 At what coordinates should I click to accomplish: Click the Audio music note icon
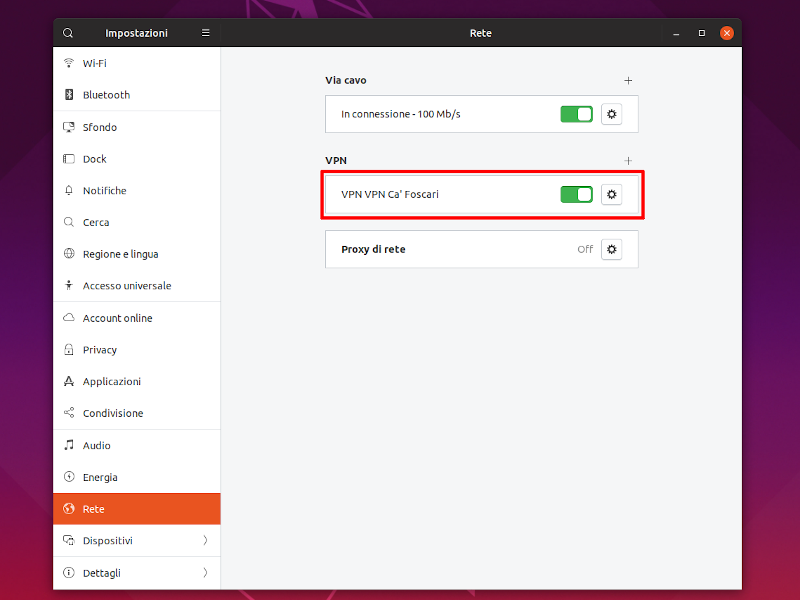69,445
